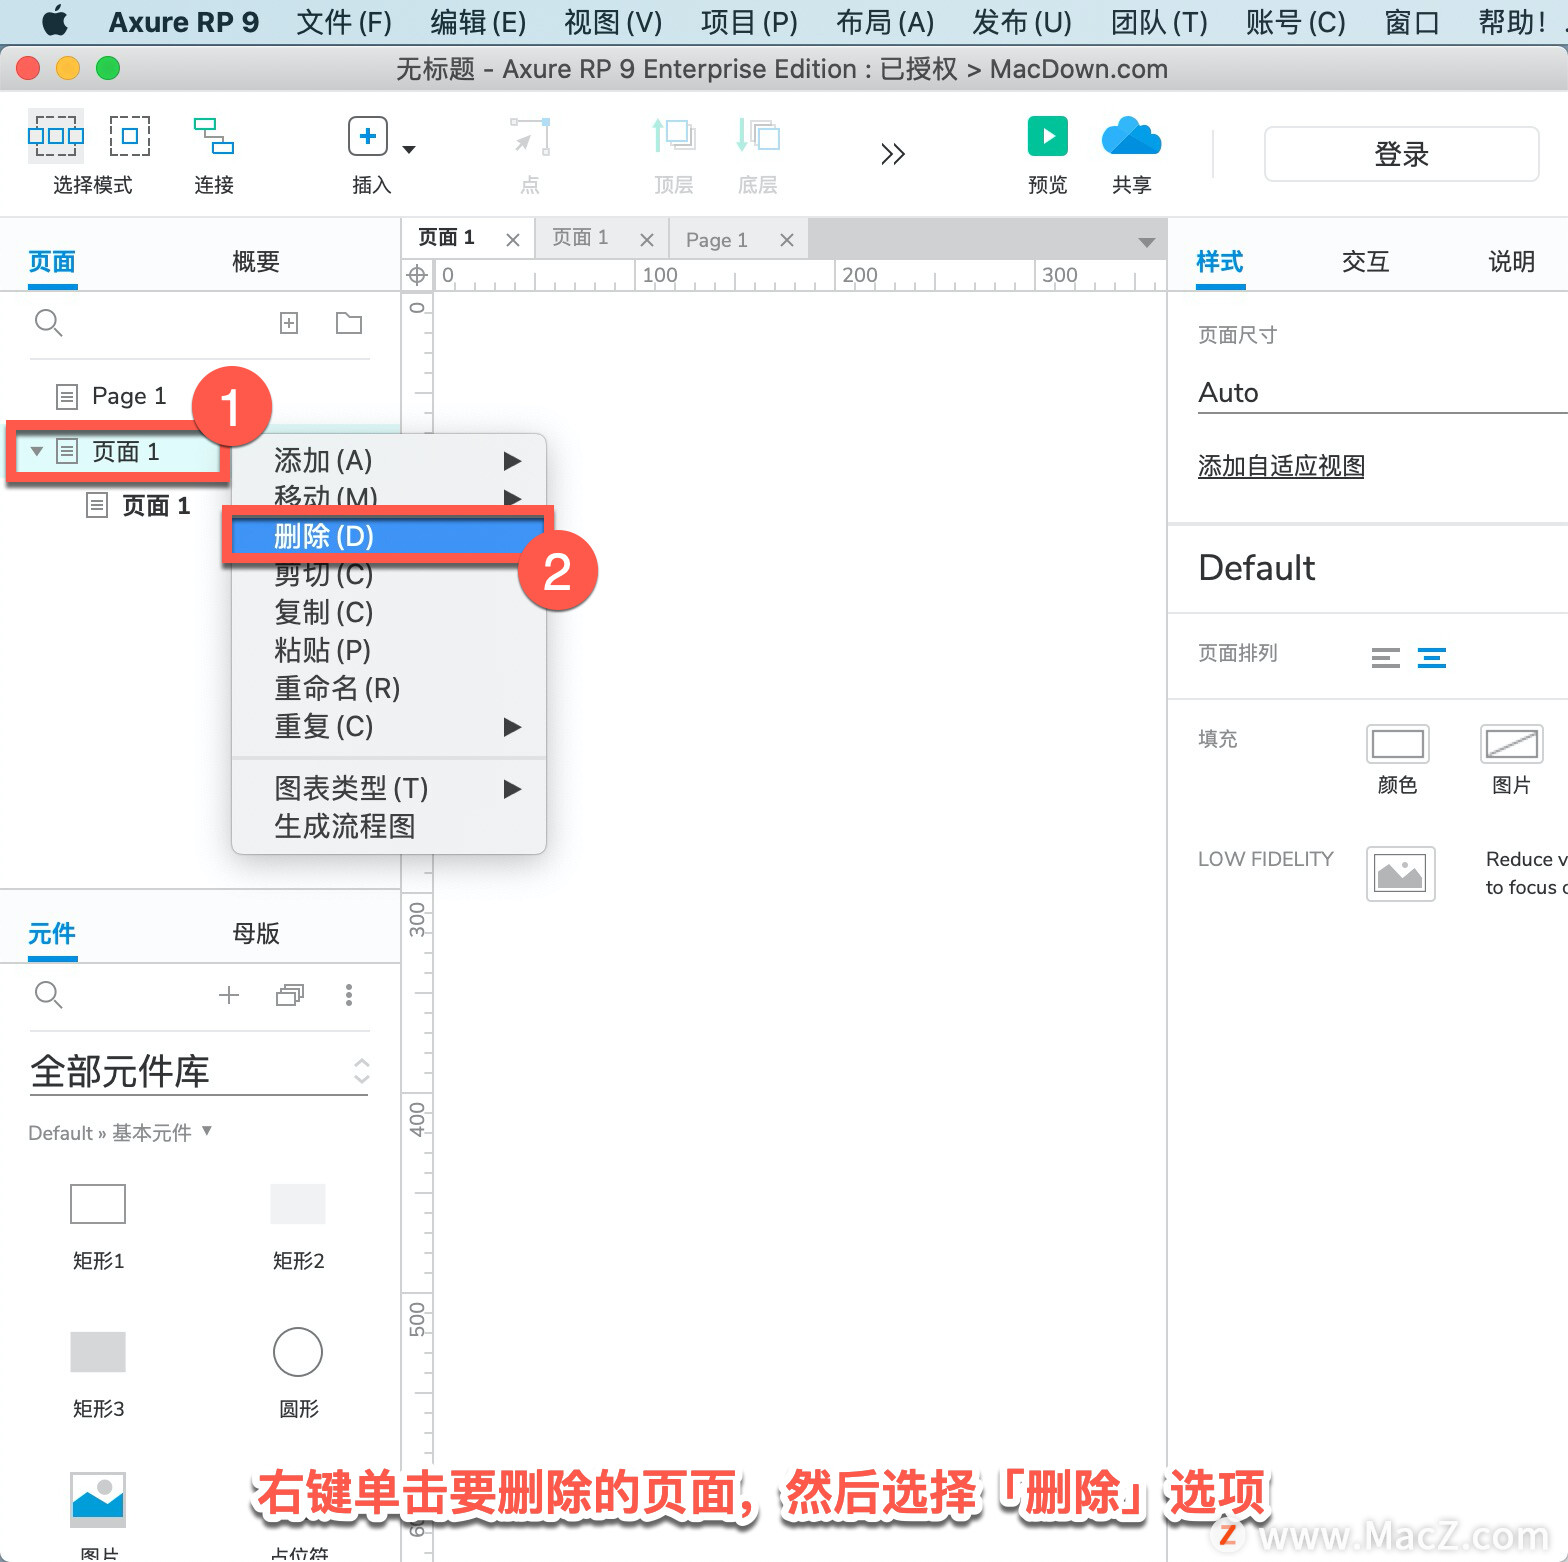Open the 发布 (U) menu
This screenshot has height=1562, width=1568.
click(1022, 22)
